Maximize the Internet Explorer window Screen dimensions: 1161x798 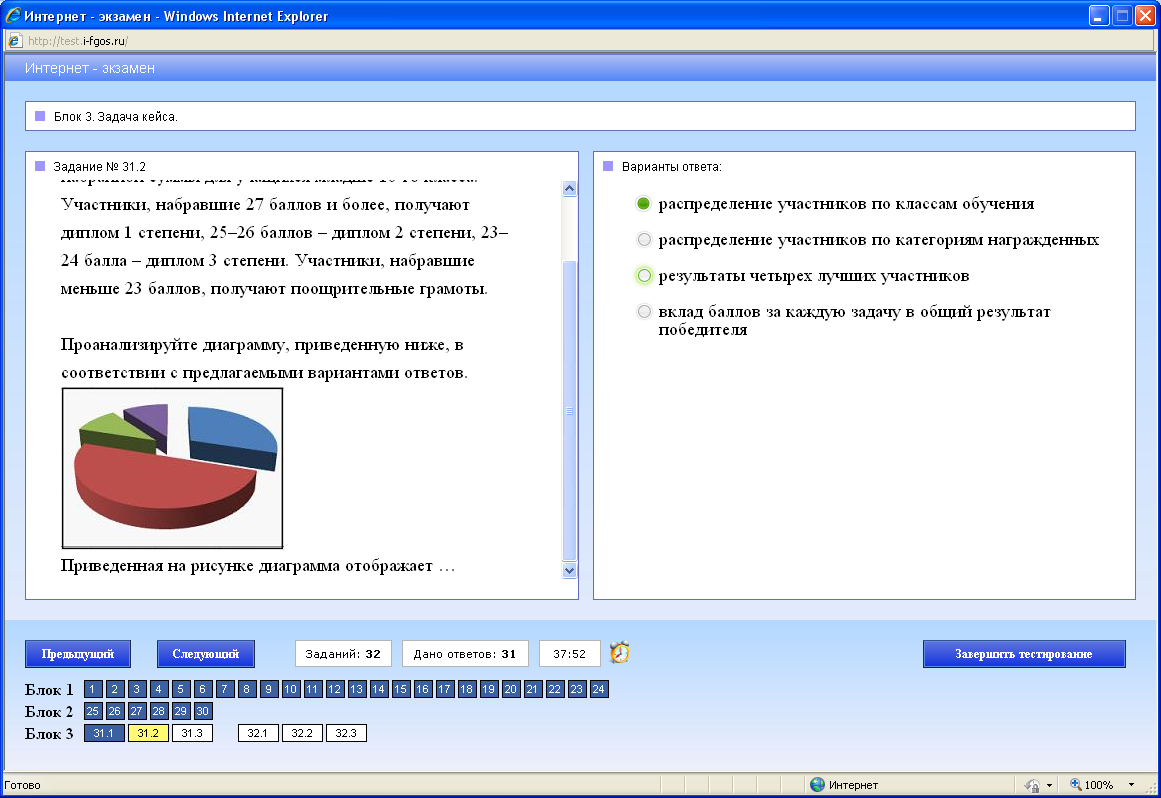click(1122, 16)
